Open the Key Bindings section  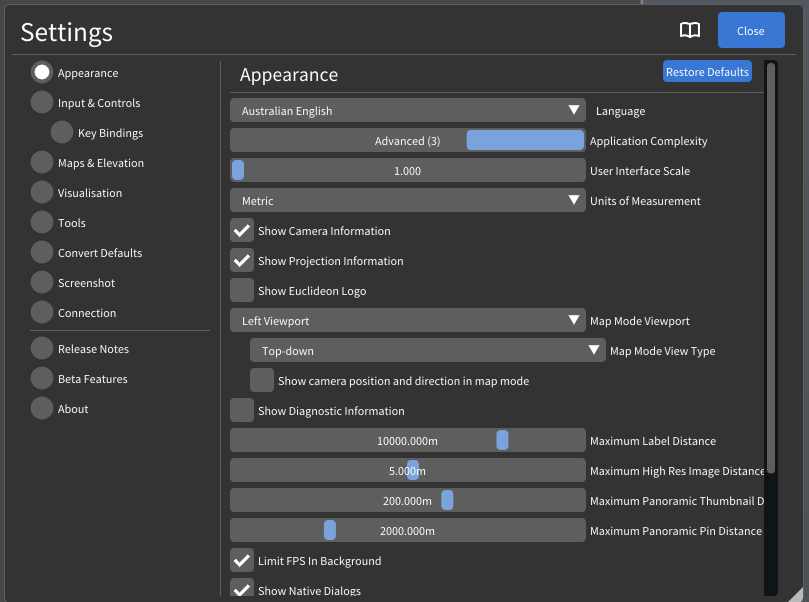tap(98, 133)
